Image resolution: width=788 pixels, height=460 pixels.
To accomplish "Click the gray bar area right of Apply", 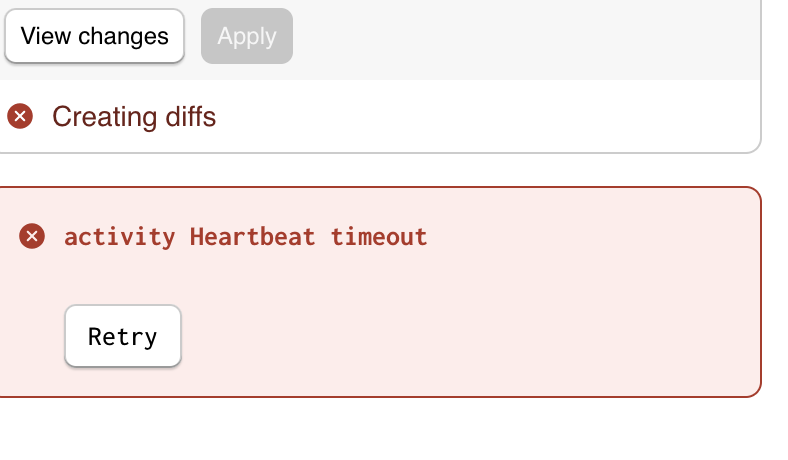I will point(523,36).
